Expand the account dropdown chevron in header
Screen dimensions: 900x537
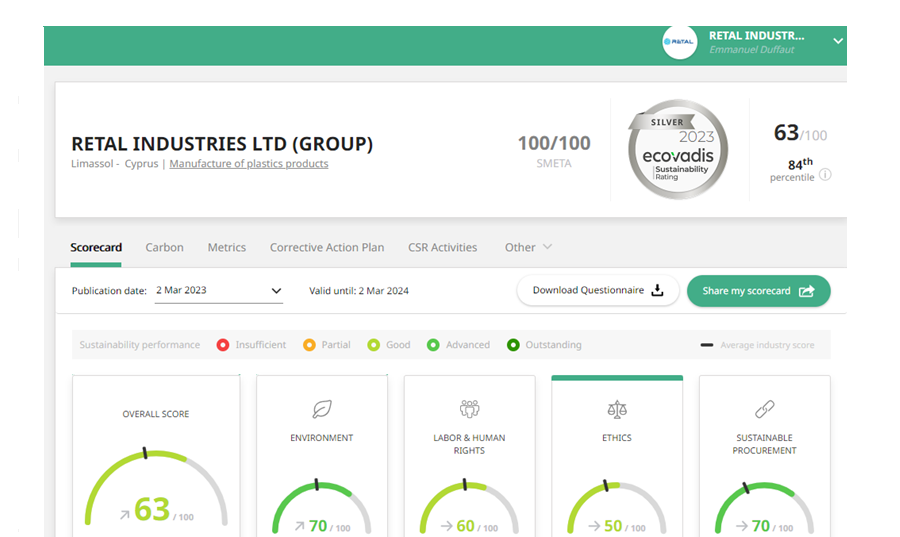pyautogui.click(x=838, y=41)
